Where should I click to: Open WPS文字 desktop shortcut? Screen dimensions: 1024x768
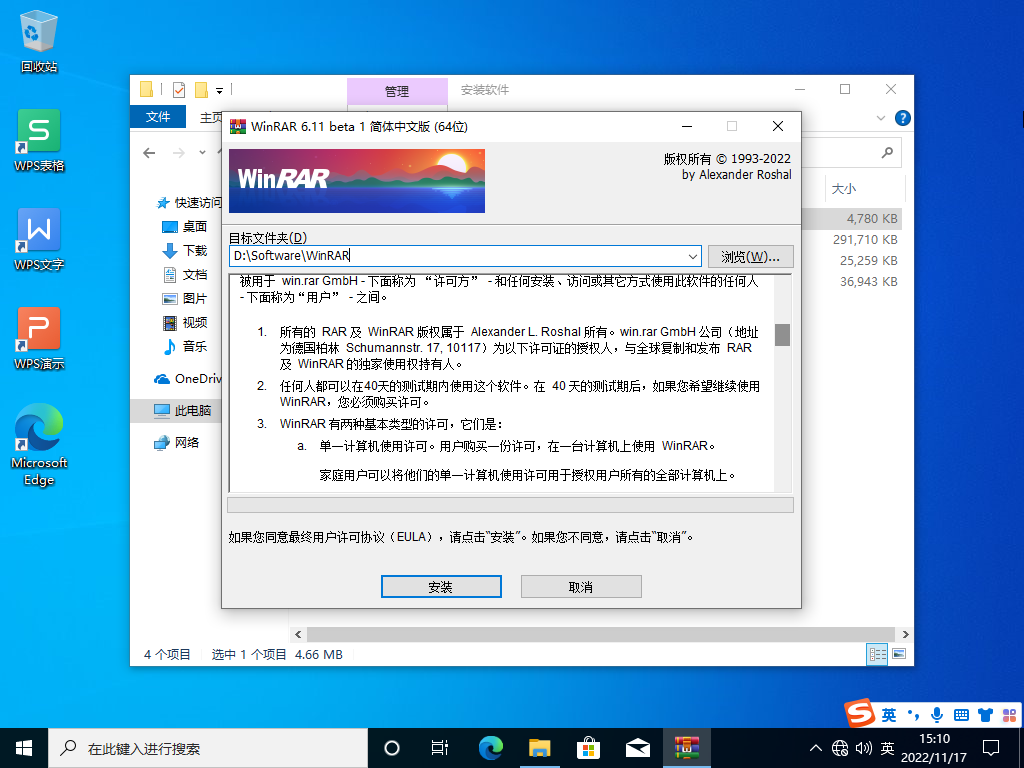[x=39, y=240]
